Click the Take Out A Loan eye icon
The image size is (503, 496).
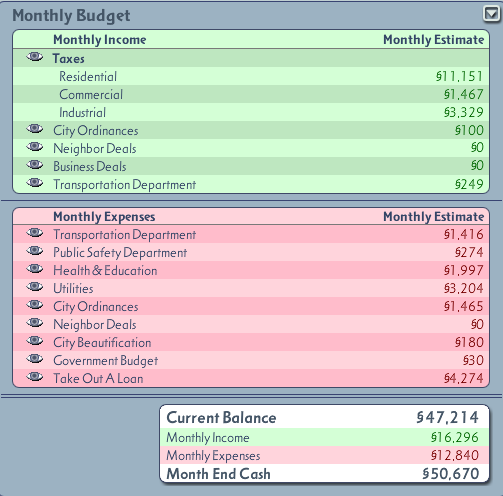tap(35, 377)
